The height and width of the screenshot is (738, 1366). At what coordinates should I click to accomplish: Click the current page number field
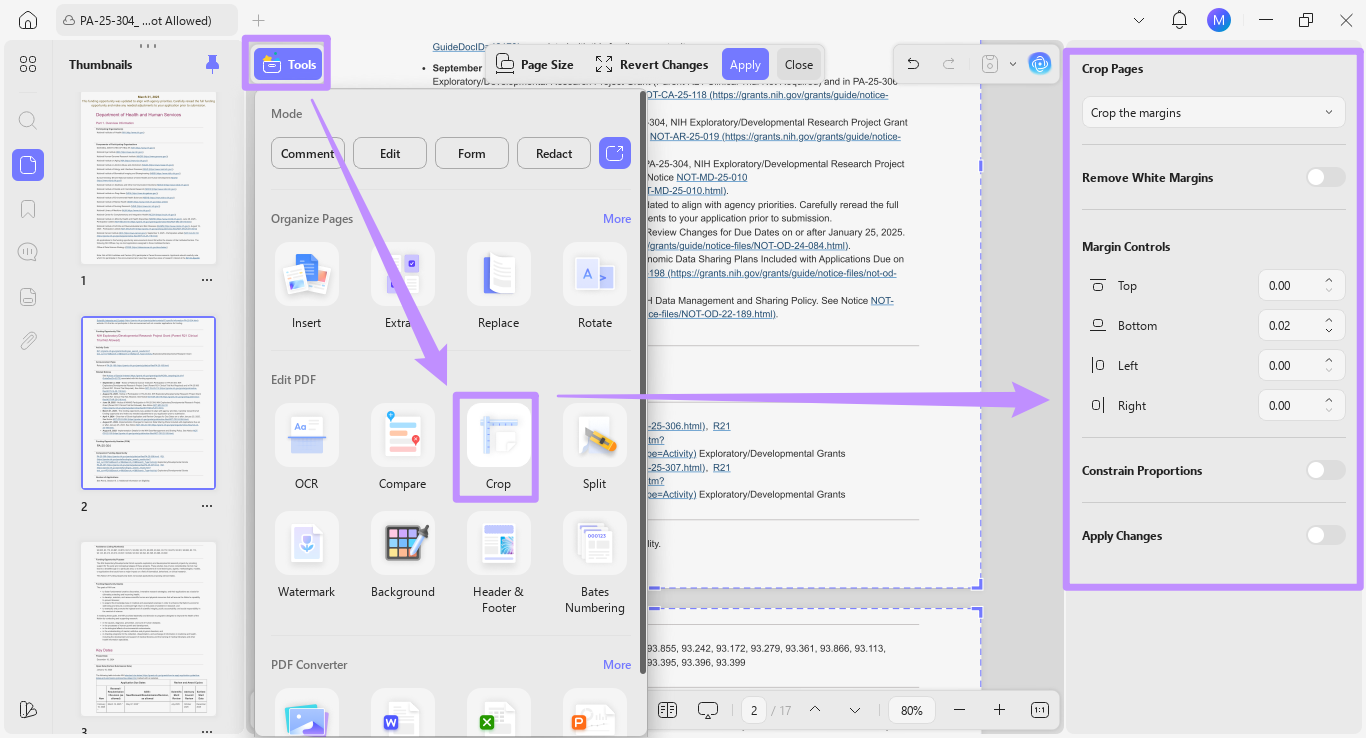pyautogui.click(x=753, y=710)
